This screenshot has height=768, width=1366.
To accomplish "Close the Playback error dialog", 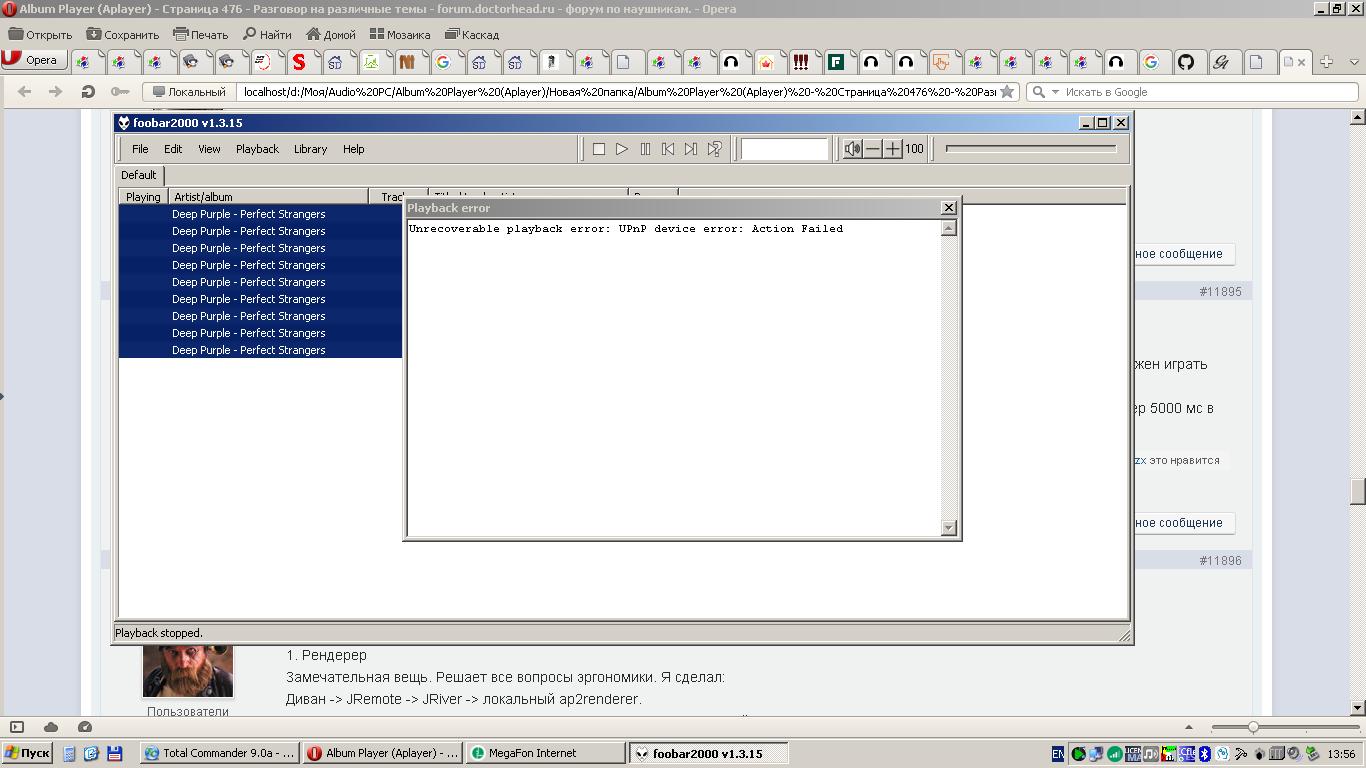I will 949,208.
